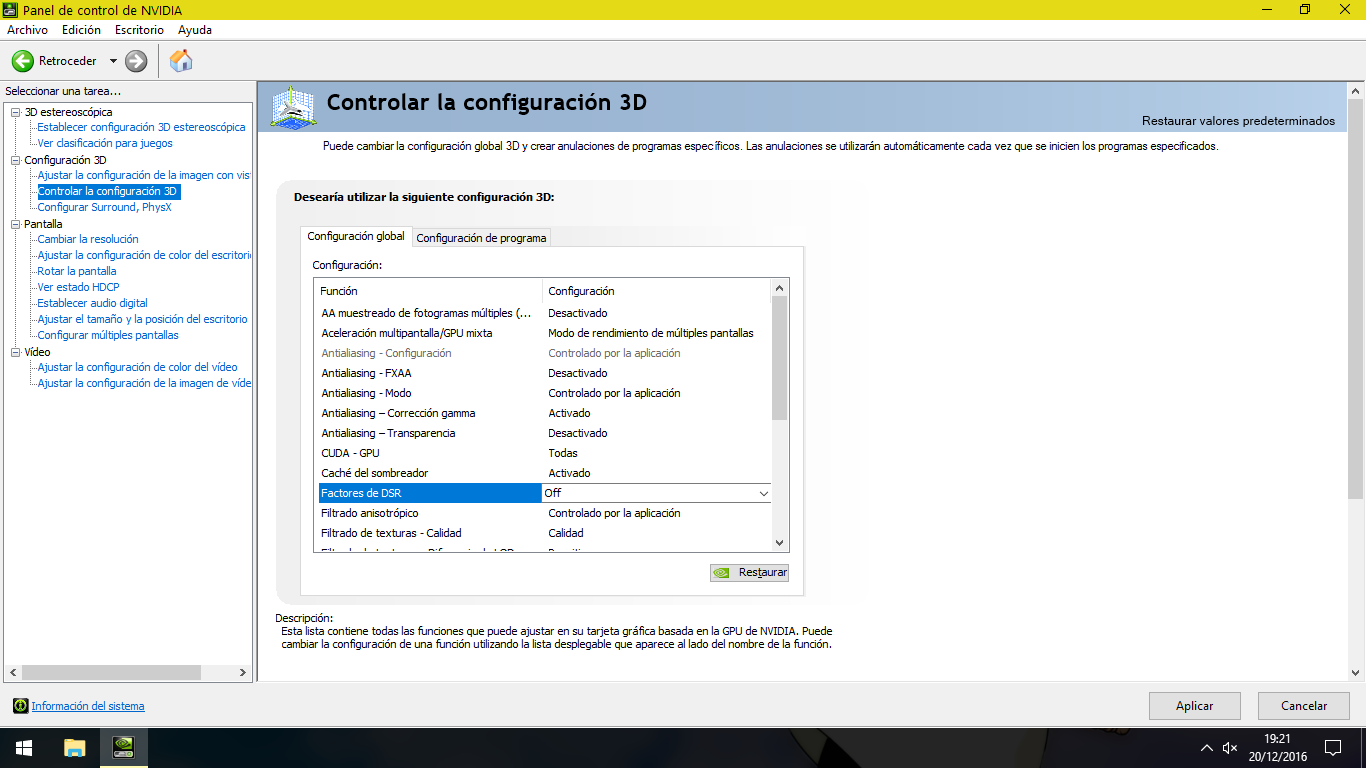This screenshot has height=768, width=1366.
Task: Show hidden tray icons chevron
Action: [1206, 748]
